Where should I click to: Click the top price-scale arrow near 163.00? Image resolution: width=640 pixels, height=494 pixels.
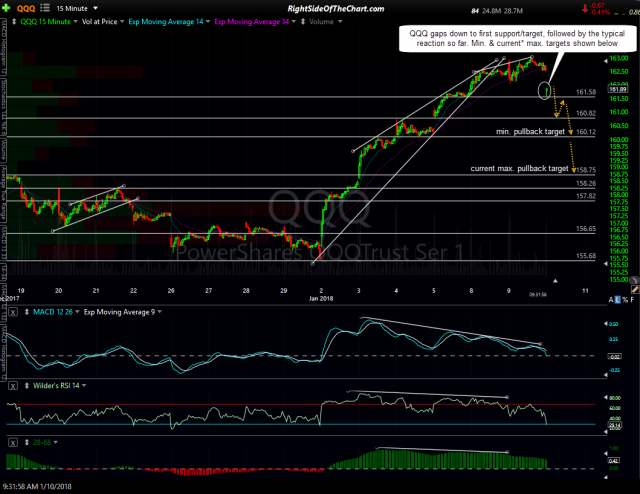[x=605, y=61]
